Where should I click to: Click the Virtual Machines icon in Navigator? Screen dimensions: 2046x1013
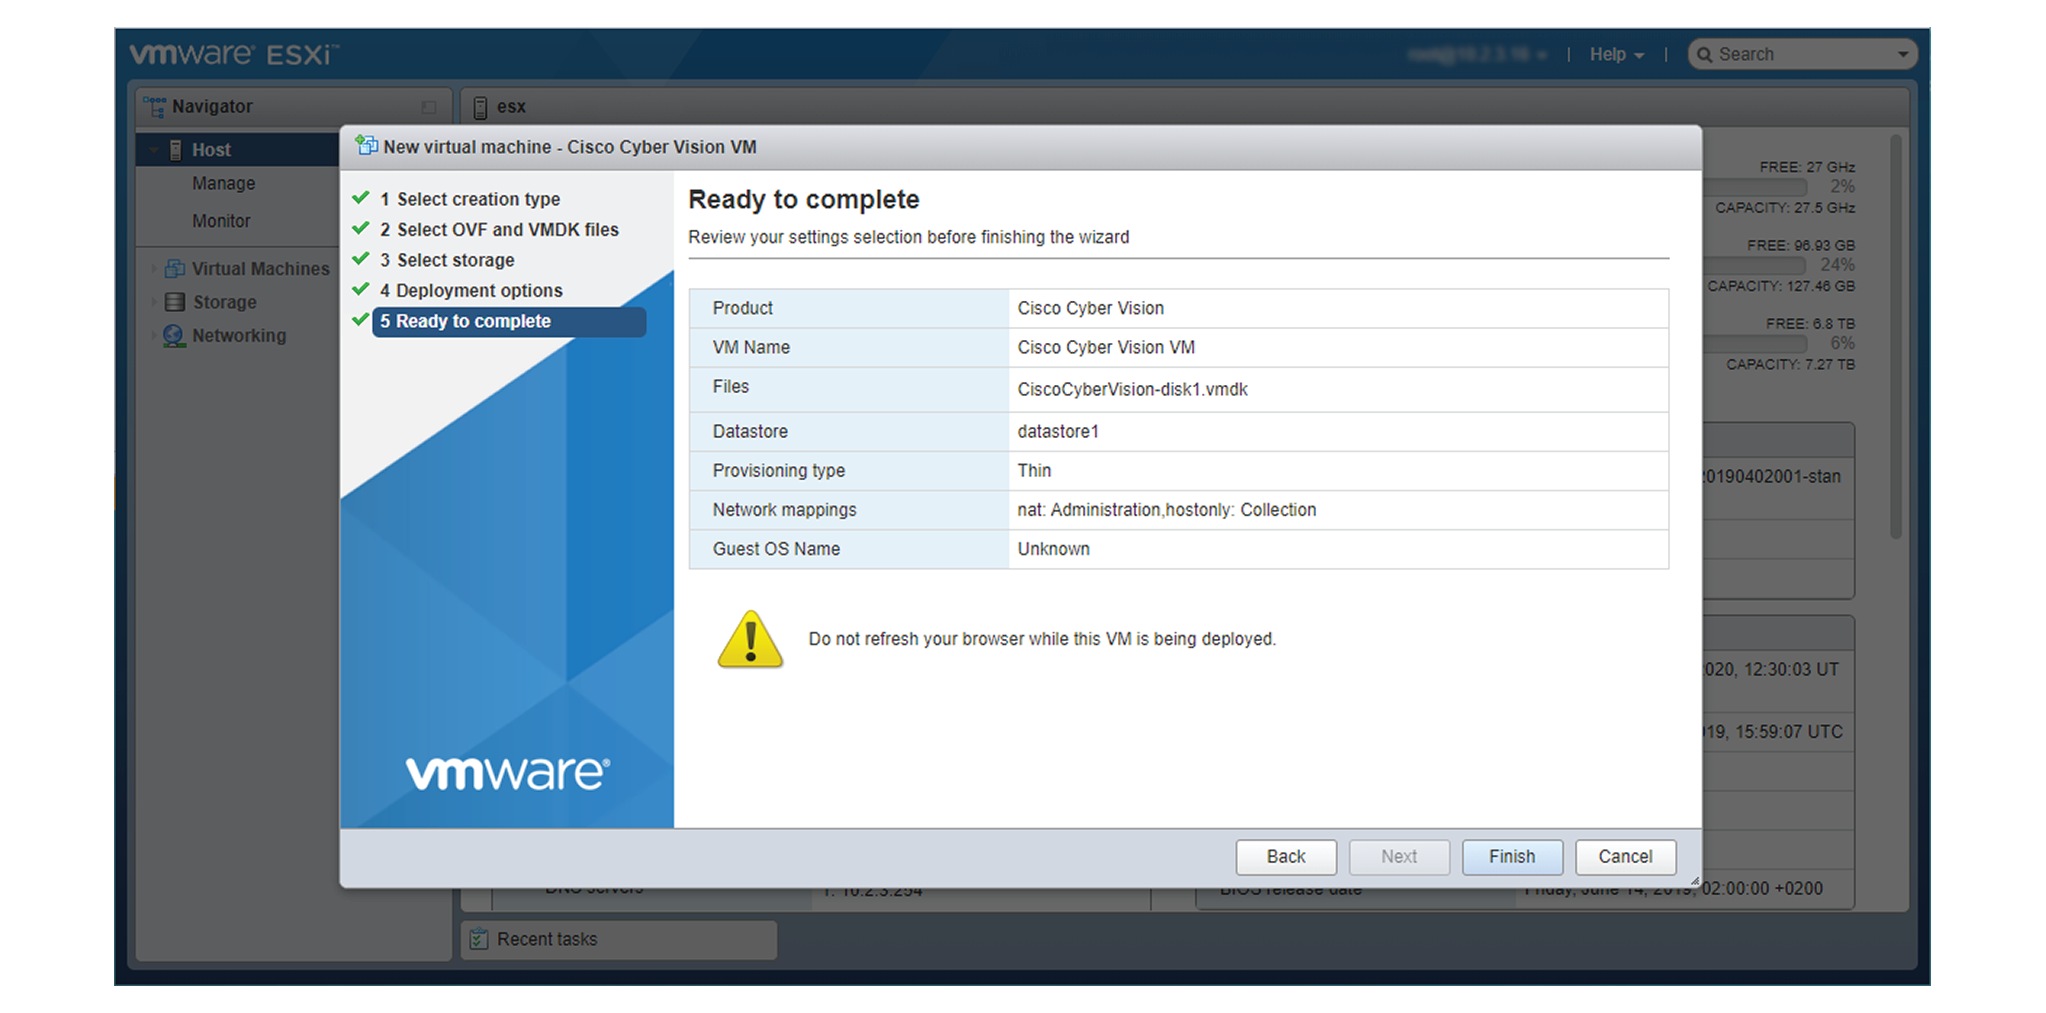click(x=173, y=268)
